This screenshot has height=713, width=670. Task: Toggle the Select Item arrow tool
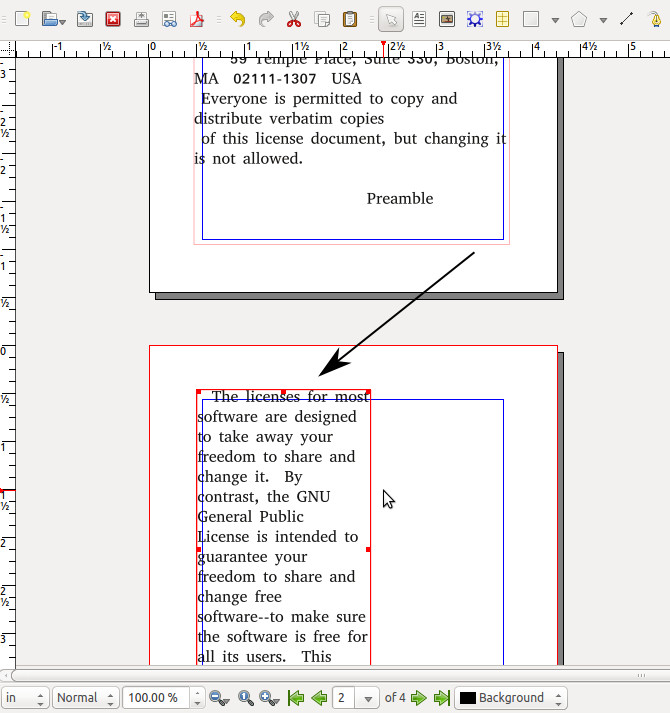pyautogui.click(x=391, y=19)
